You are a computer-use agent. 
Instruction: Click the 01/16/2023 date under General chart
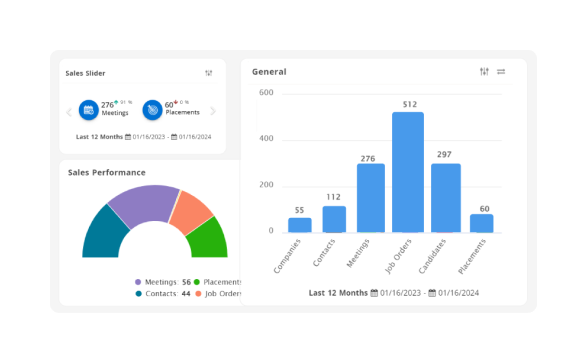pos(401,293)
